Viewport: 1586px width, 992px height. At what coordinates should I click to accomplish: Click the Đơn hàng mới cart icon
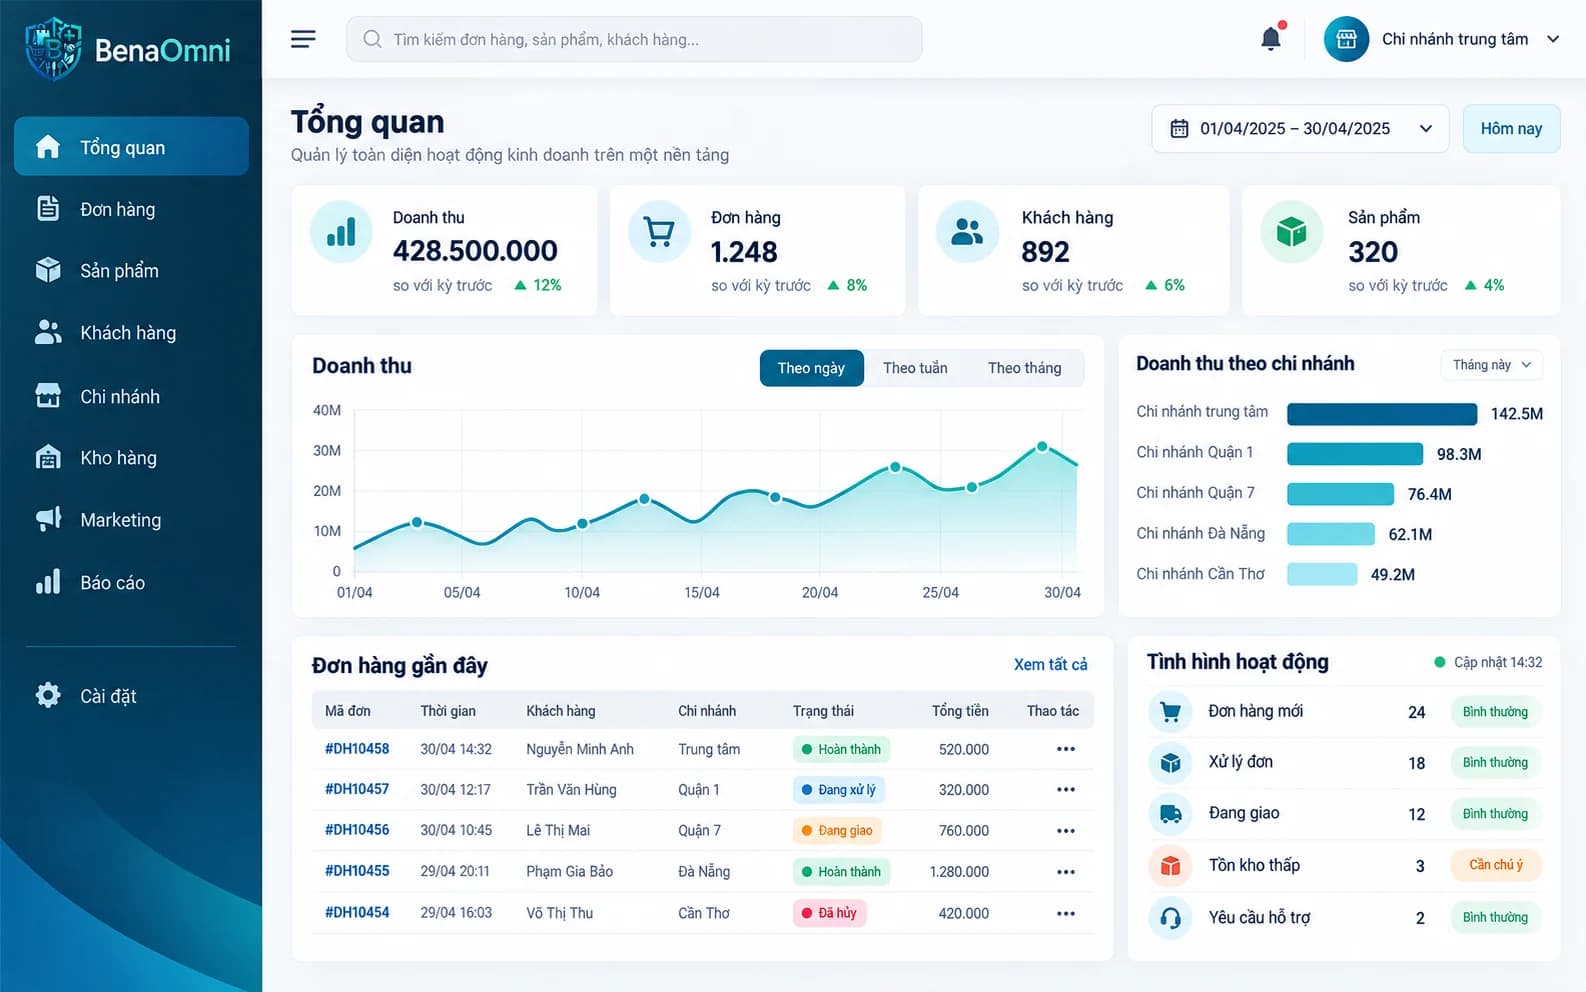pos(1170,712)
